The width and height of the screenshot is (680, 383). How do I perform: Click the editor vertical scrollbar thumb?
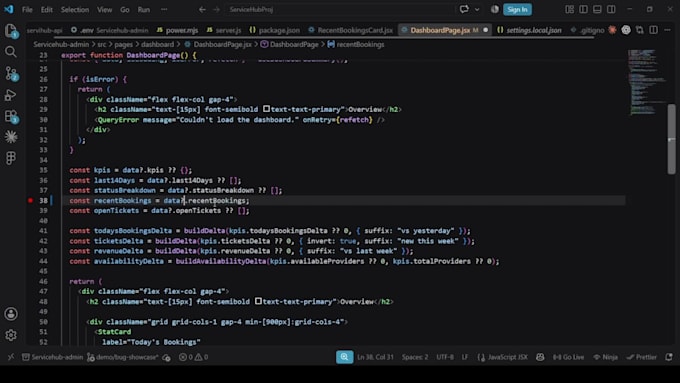[x=671, y=139]
